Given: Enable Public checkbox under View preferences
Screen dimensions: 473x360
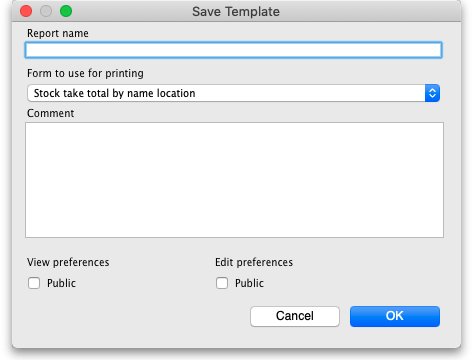Looking at the screenshot, I should tap(34, 283).
